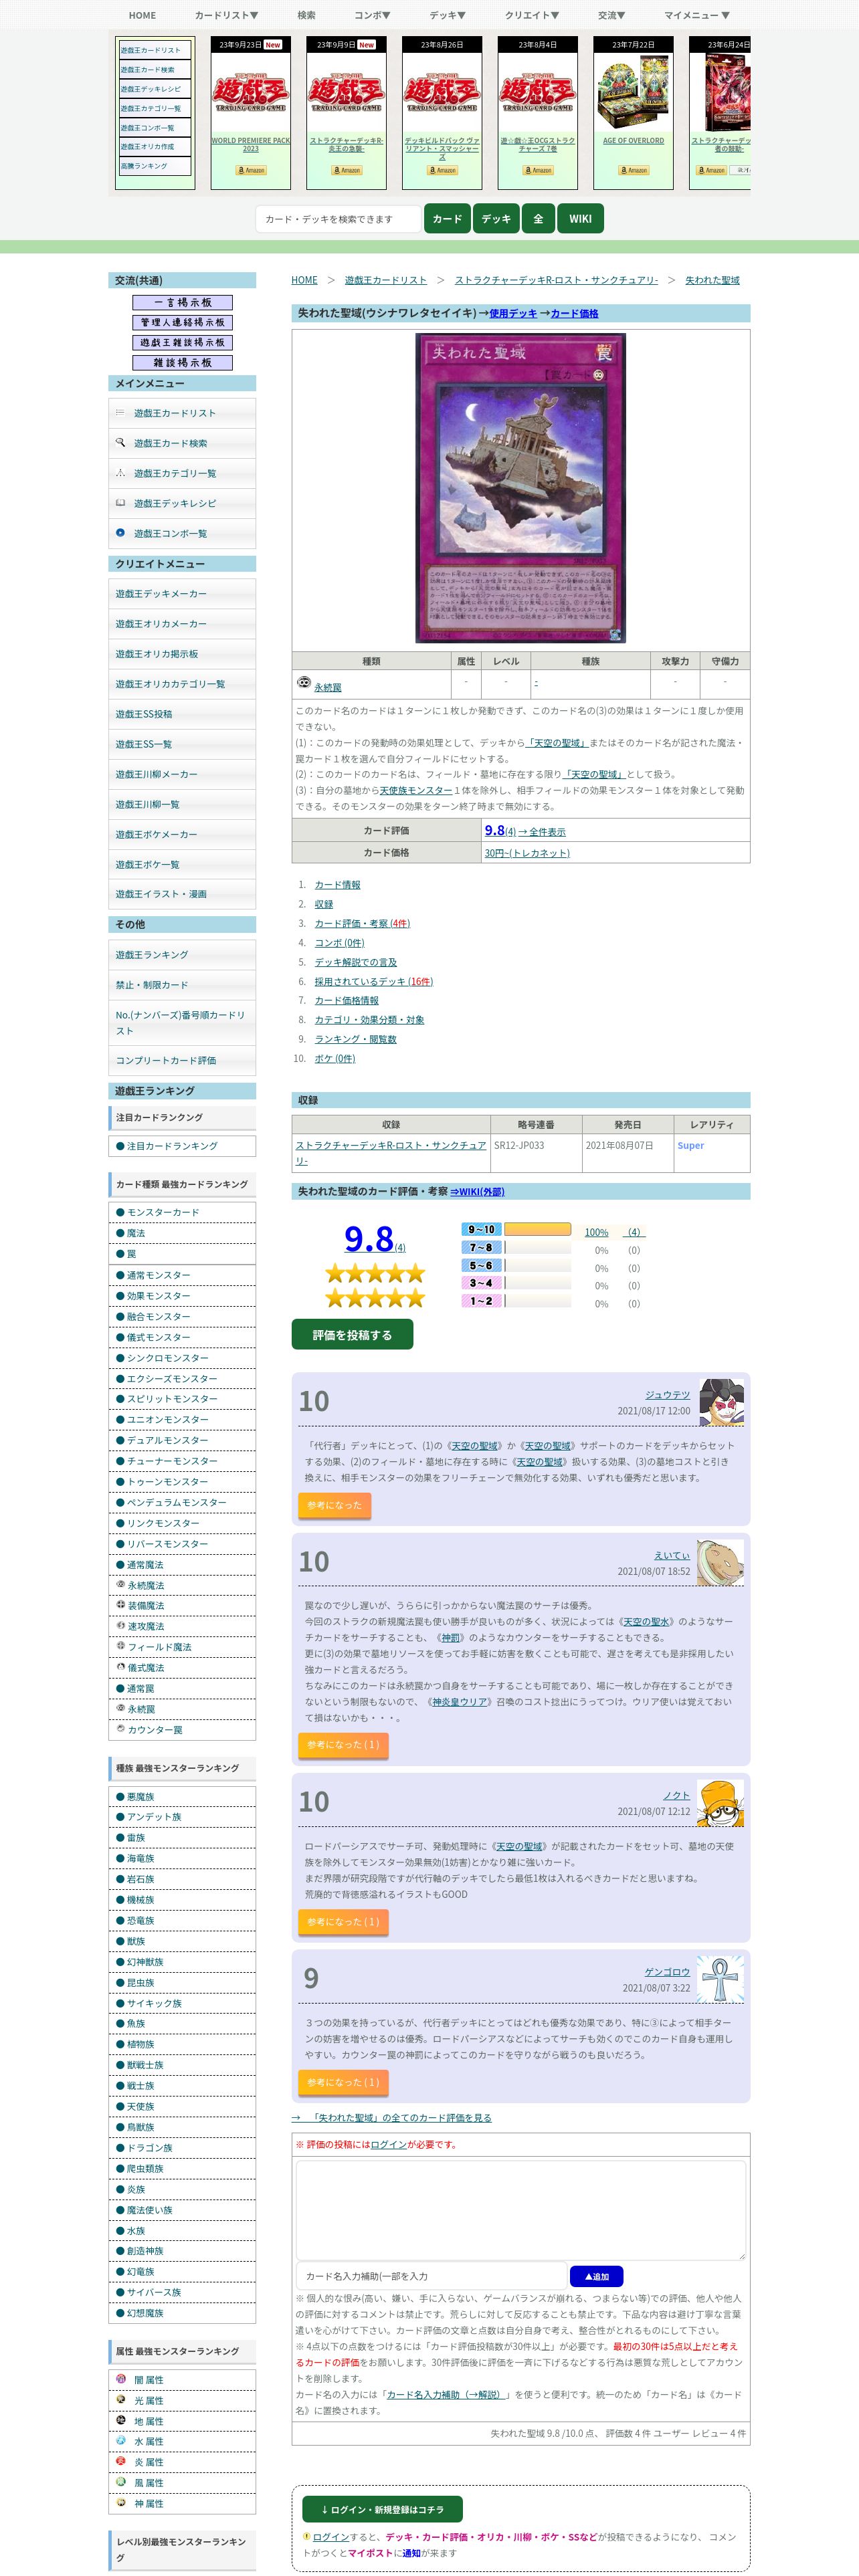
Task: Expand the クリエイト▼ top menu
Action: click(532, 15)
